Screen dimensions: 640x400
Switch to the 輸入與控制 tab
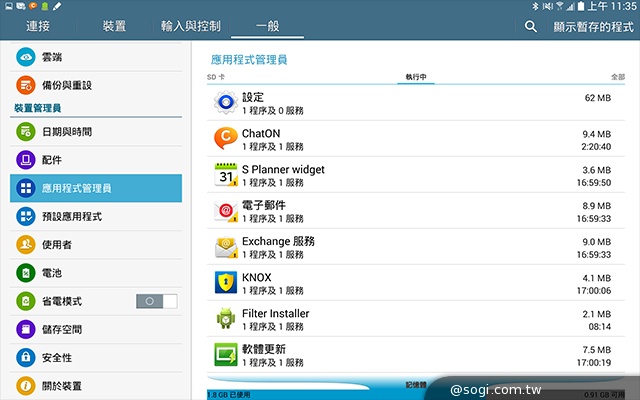point(191,26)
